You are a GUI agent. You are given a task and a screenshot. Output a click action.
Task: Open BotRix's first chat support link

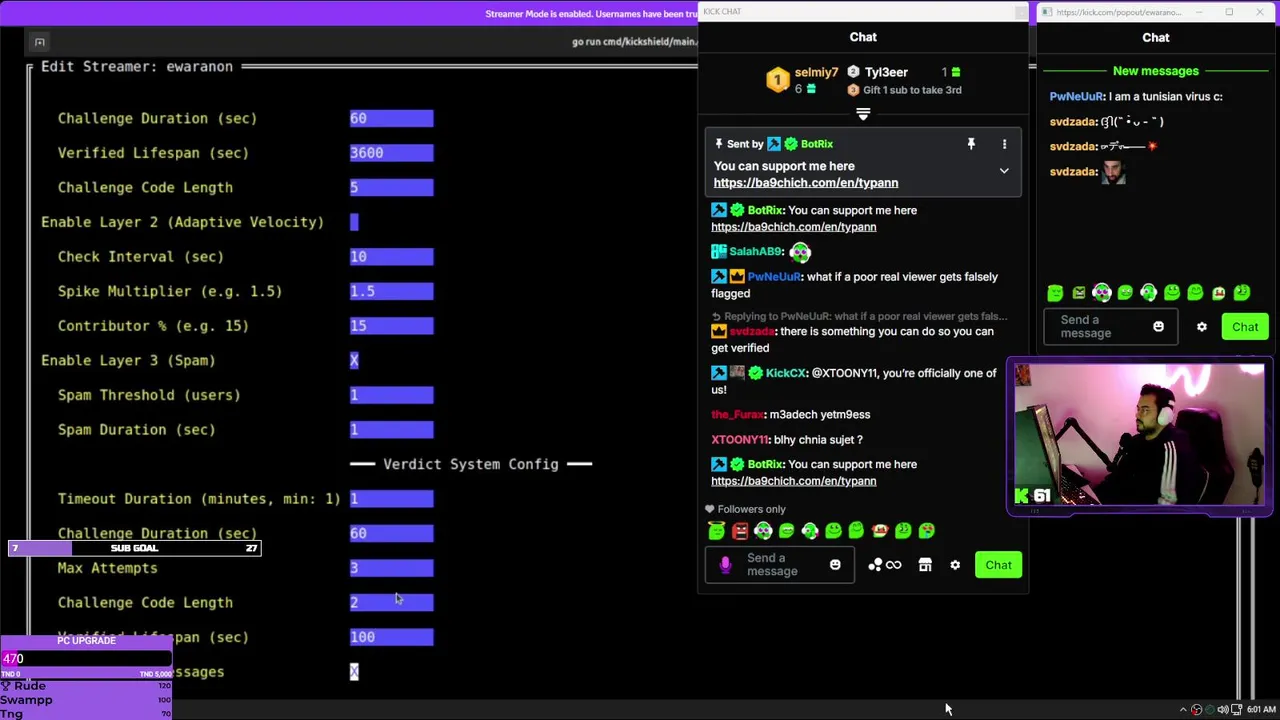click(794, 227)
